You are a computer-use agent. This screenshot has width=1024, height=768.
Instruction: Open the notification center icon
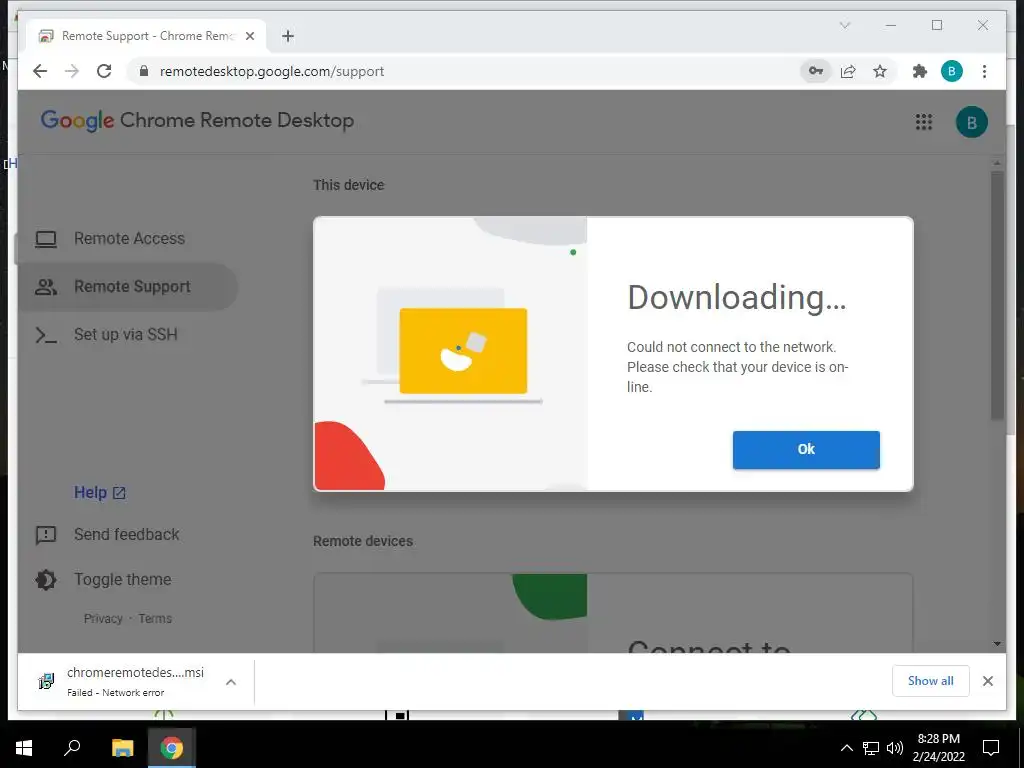click(x=991, y=748)
